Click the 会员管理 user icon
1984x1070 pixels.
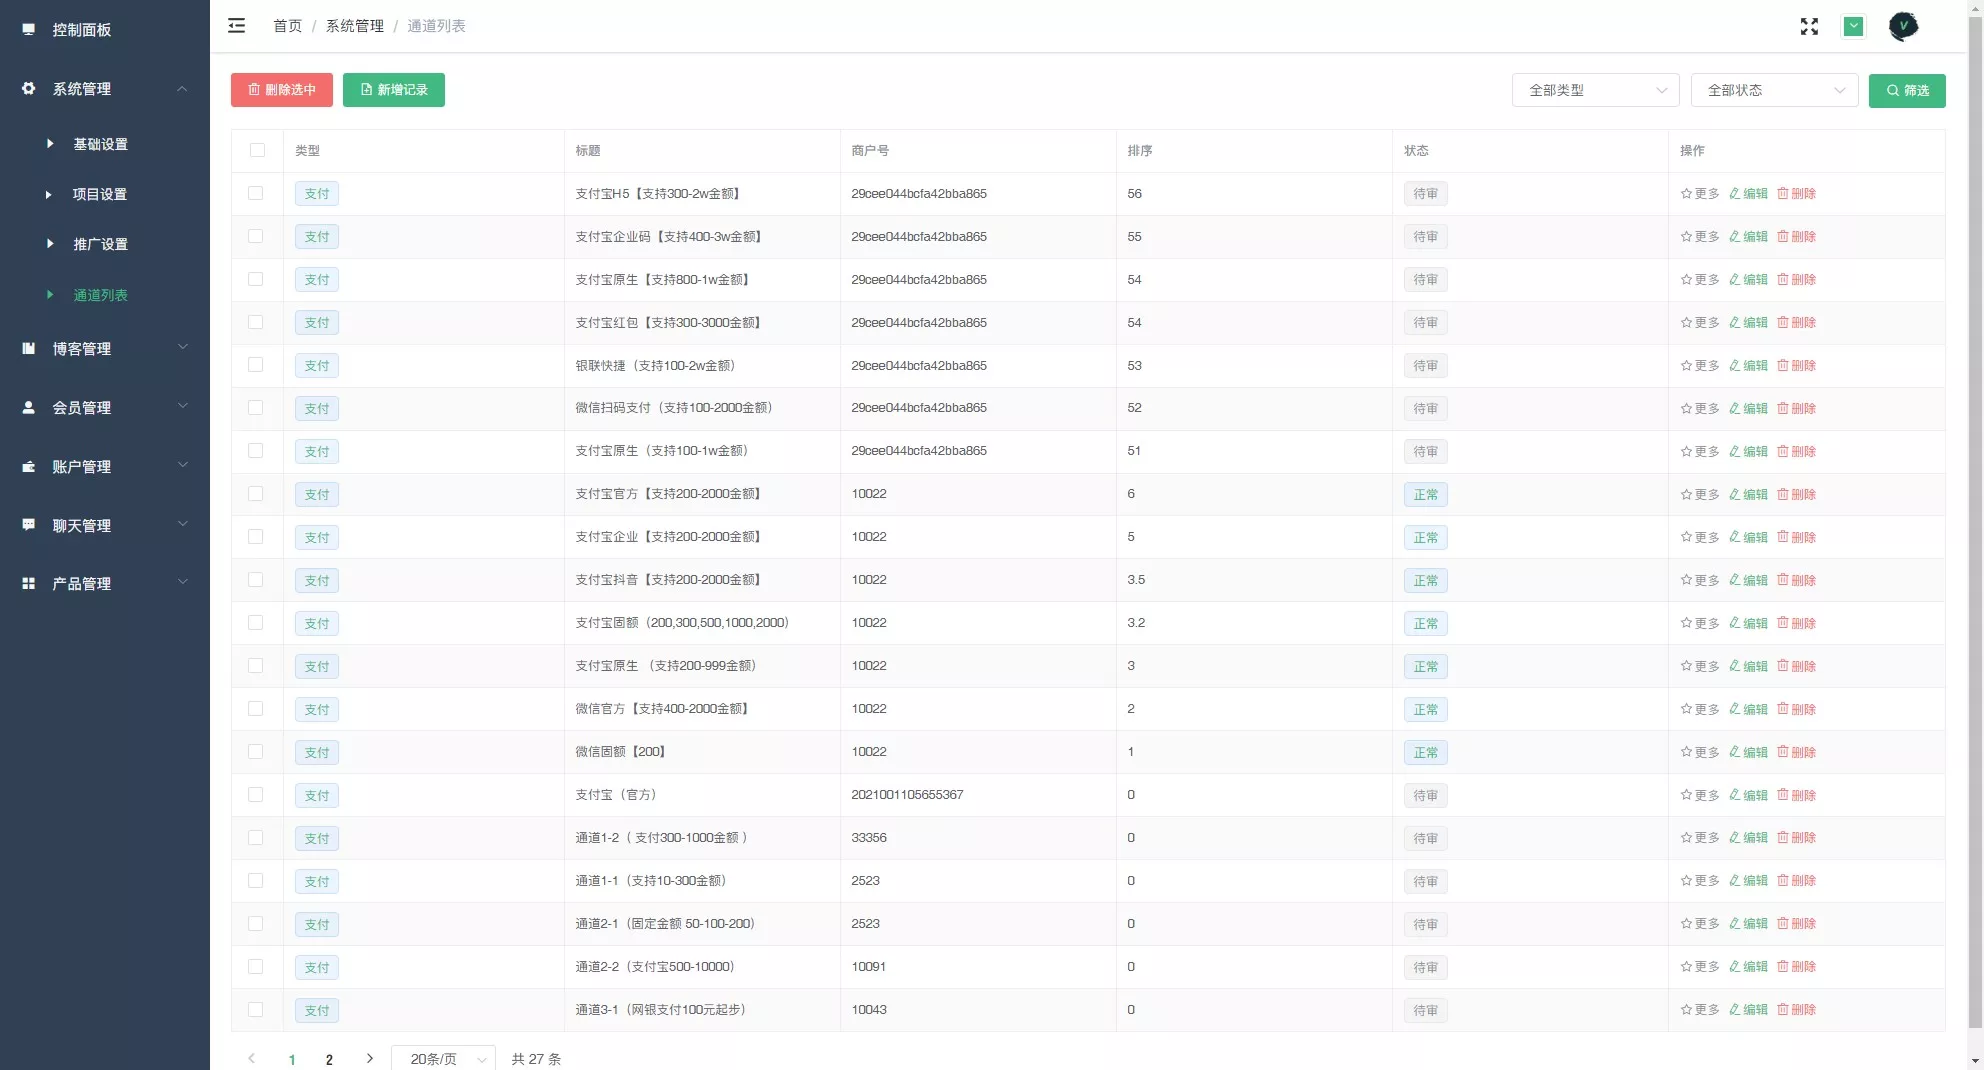pyautogui.click(x=29, y=408)
